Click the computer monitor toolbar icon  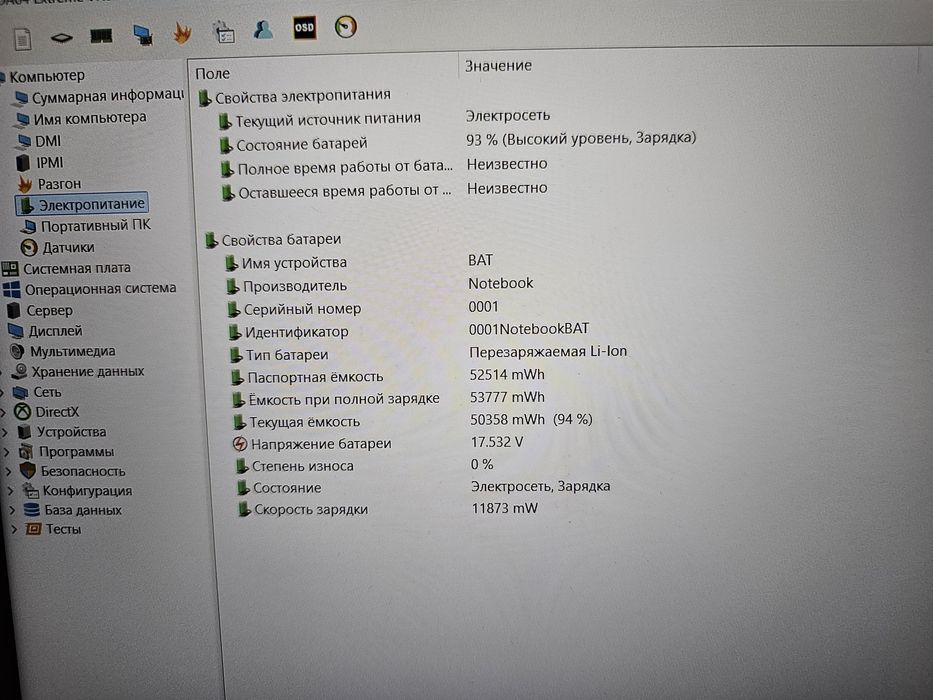tap(142, 35)
